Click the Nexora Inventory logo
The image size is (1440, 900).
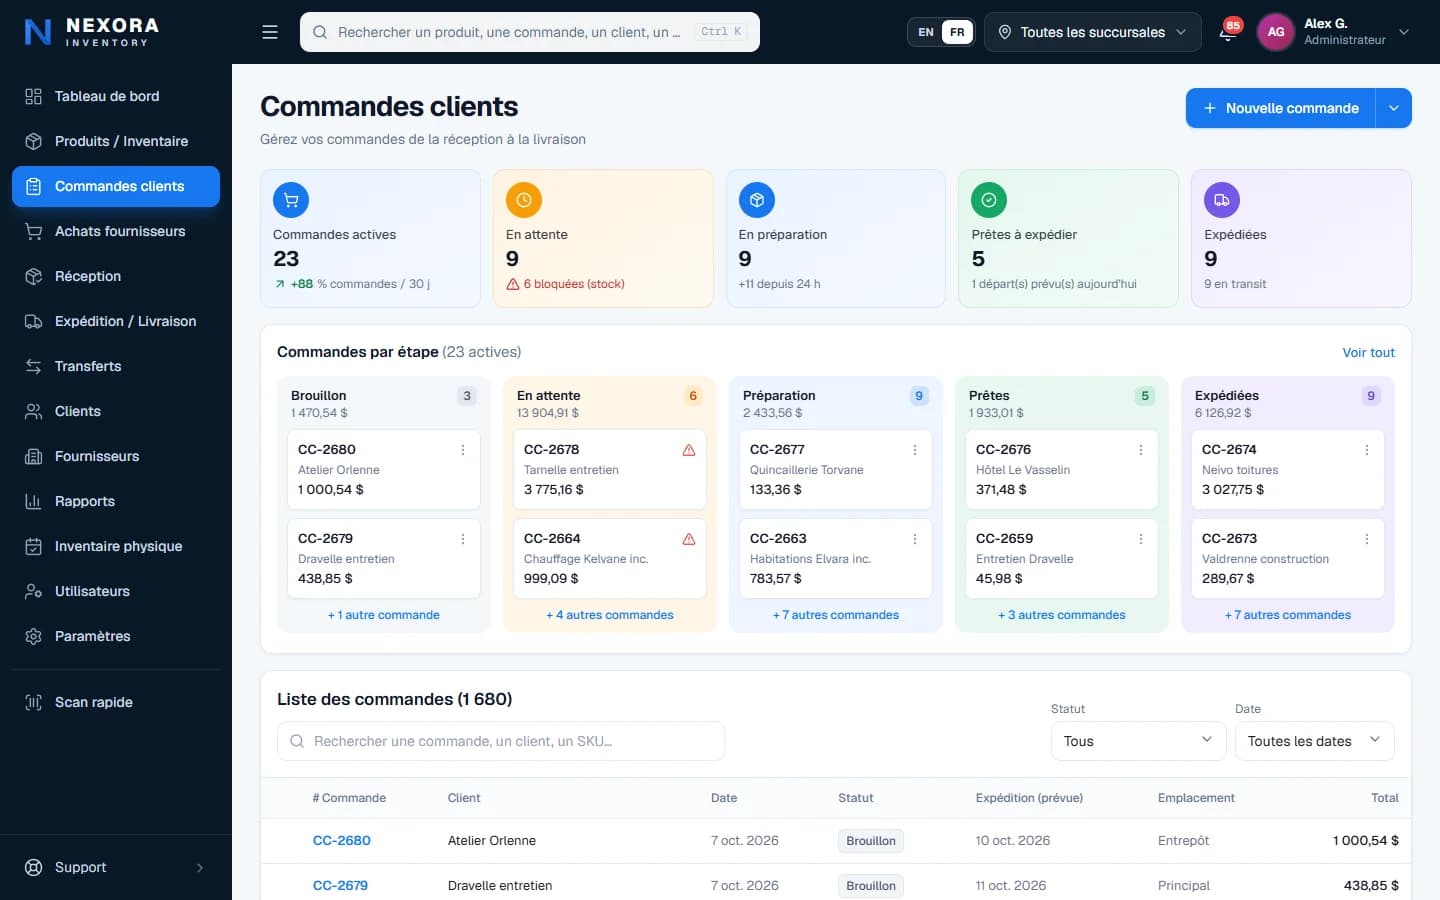[92, 32]
